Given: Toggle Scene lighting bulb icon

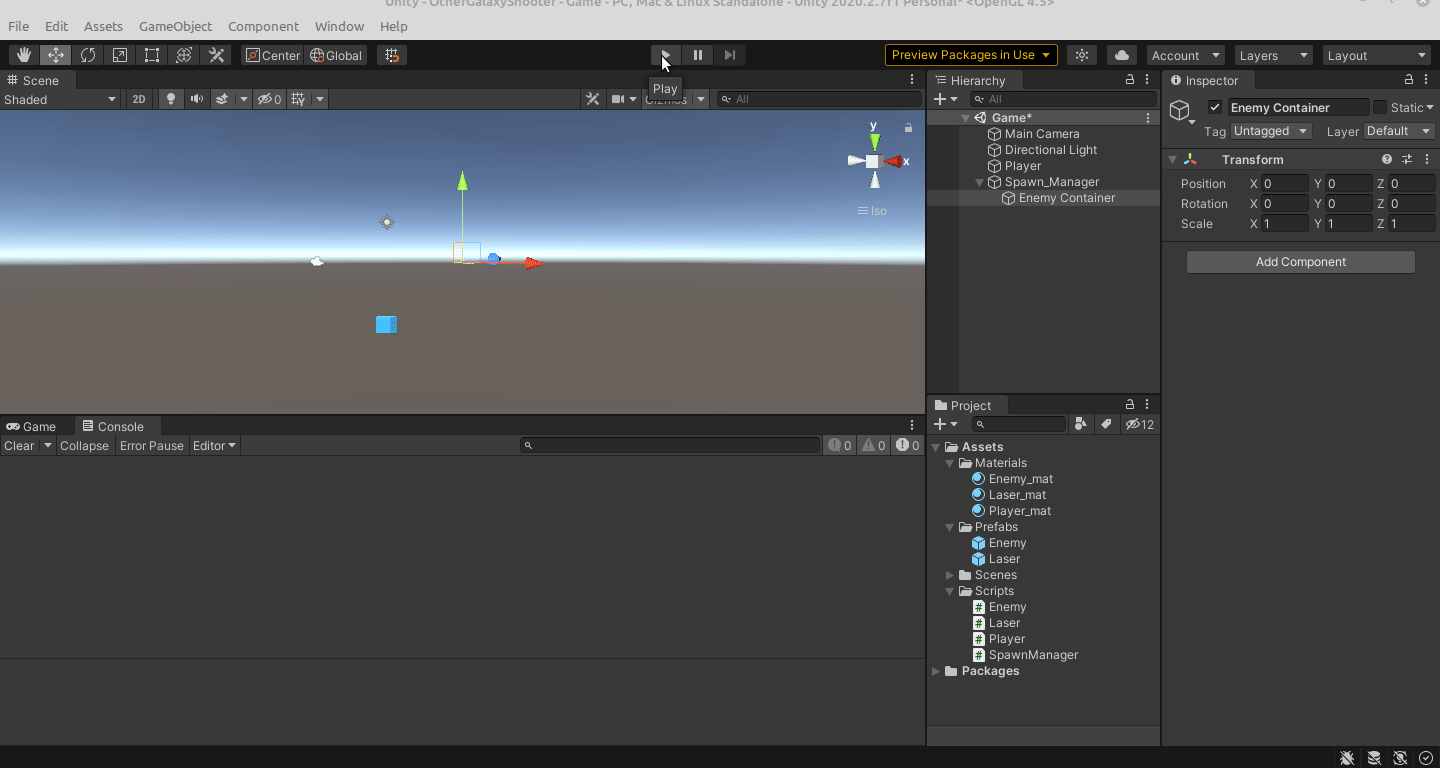Looking at the screenshot, I should 171,99.
